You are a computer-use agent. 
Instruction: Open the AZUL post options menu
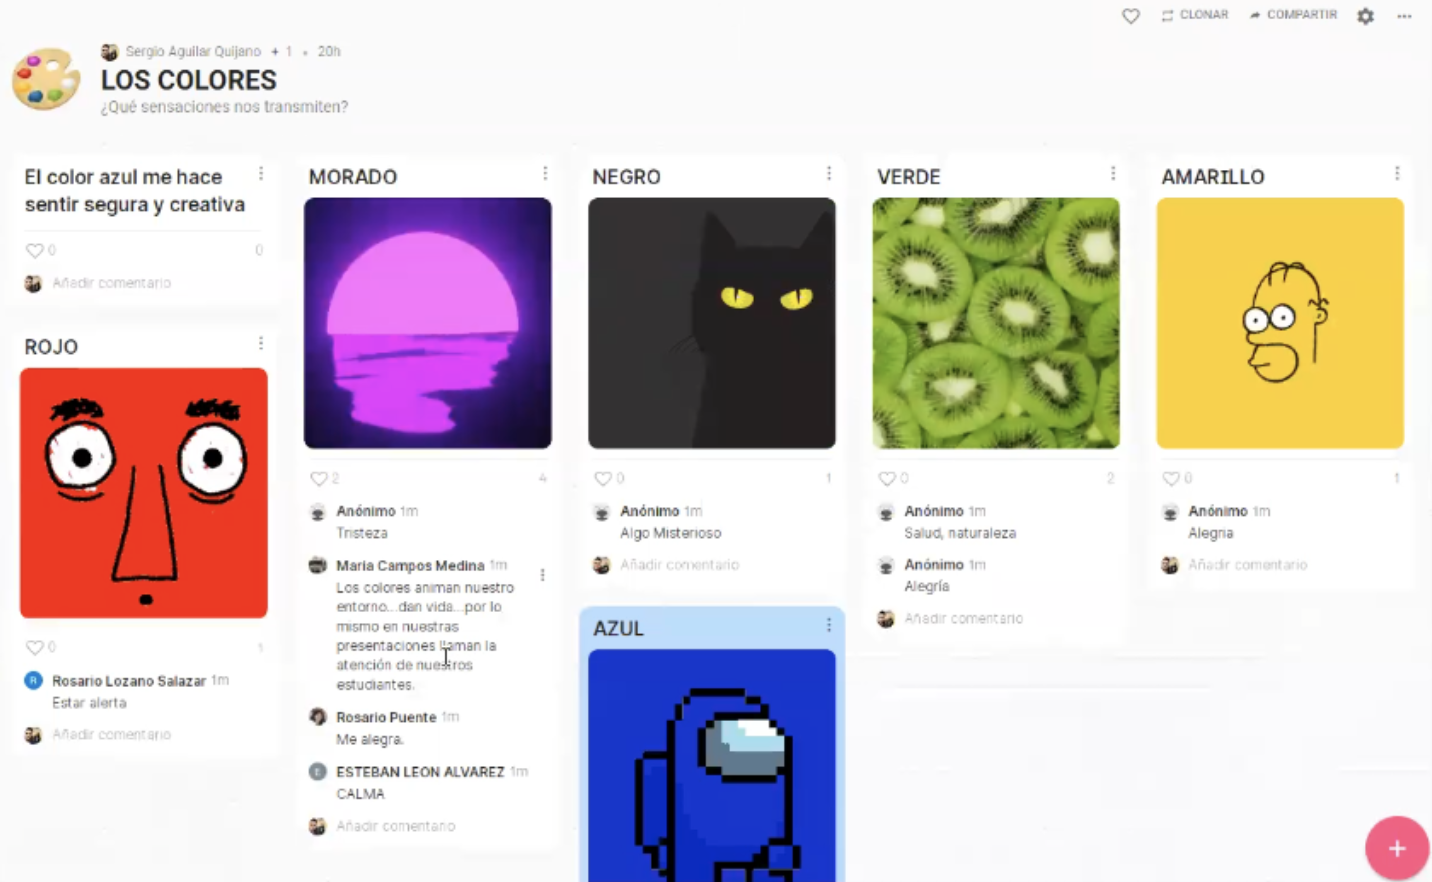829,626
